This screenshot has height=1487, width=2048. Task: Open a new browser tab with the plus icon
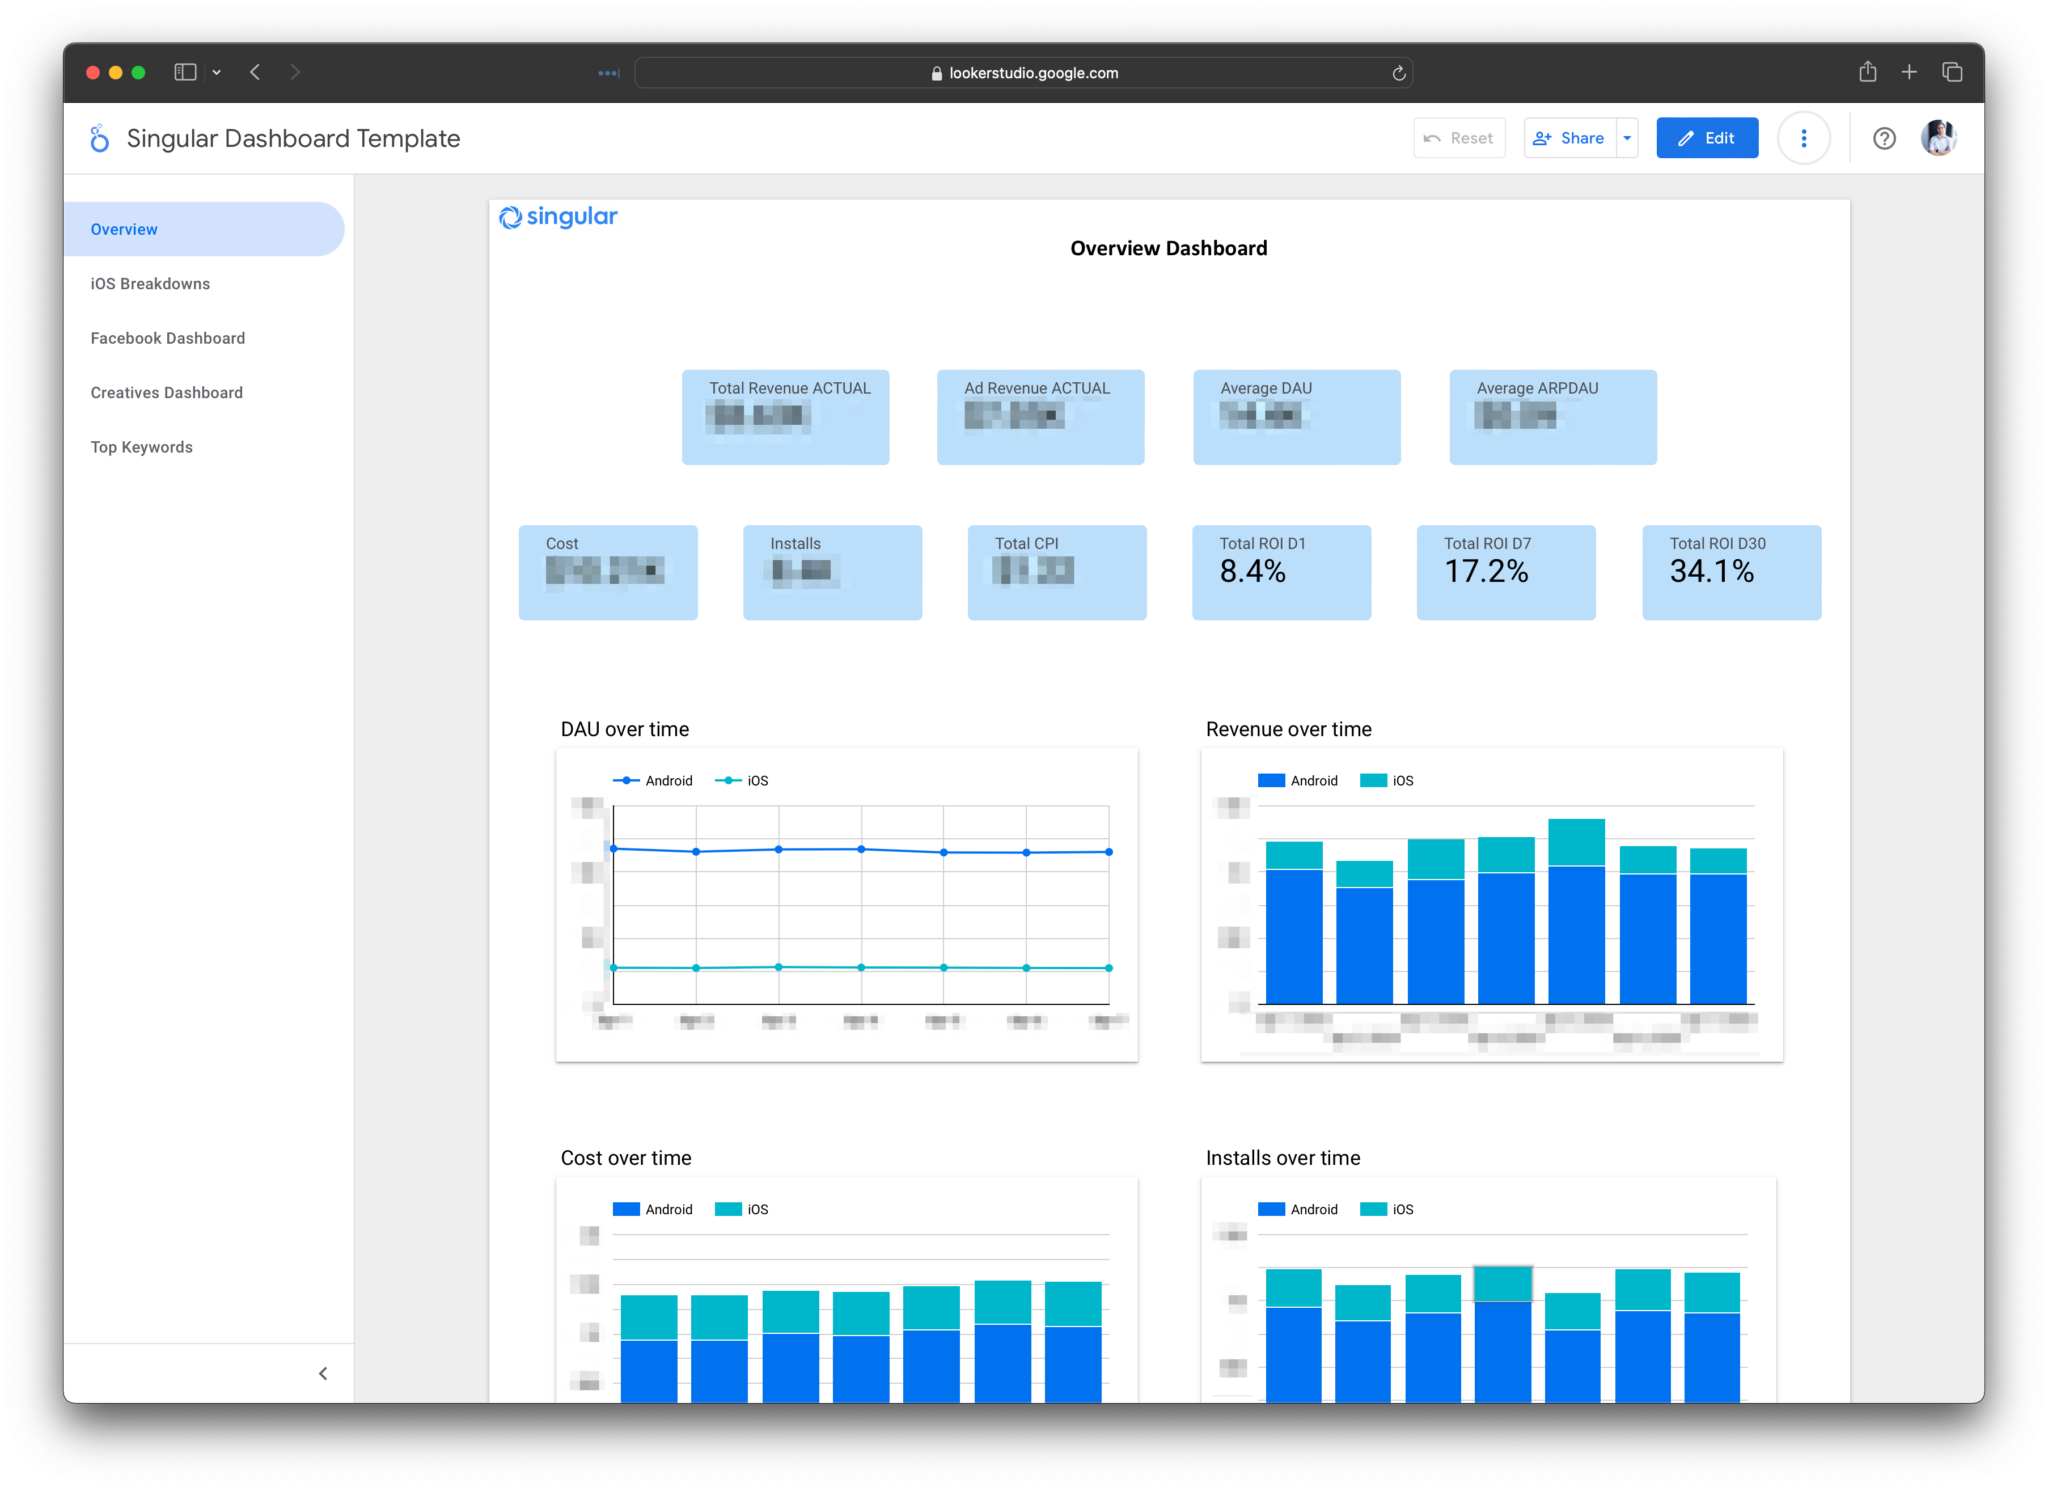pyautogui.click(x=1909, y=72)
